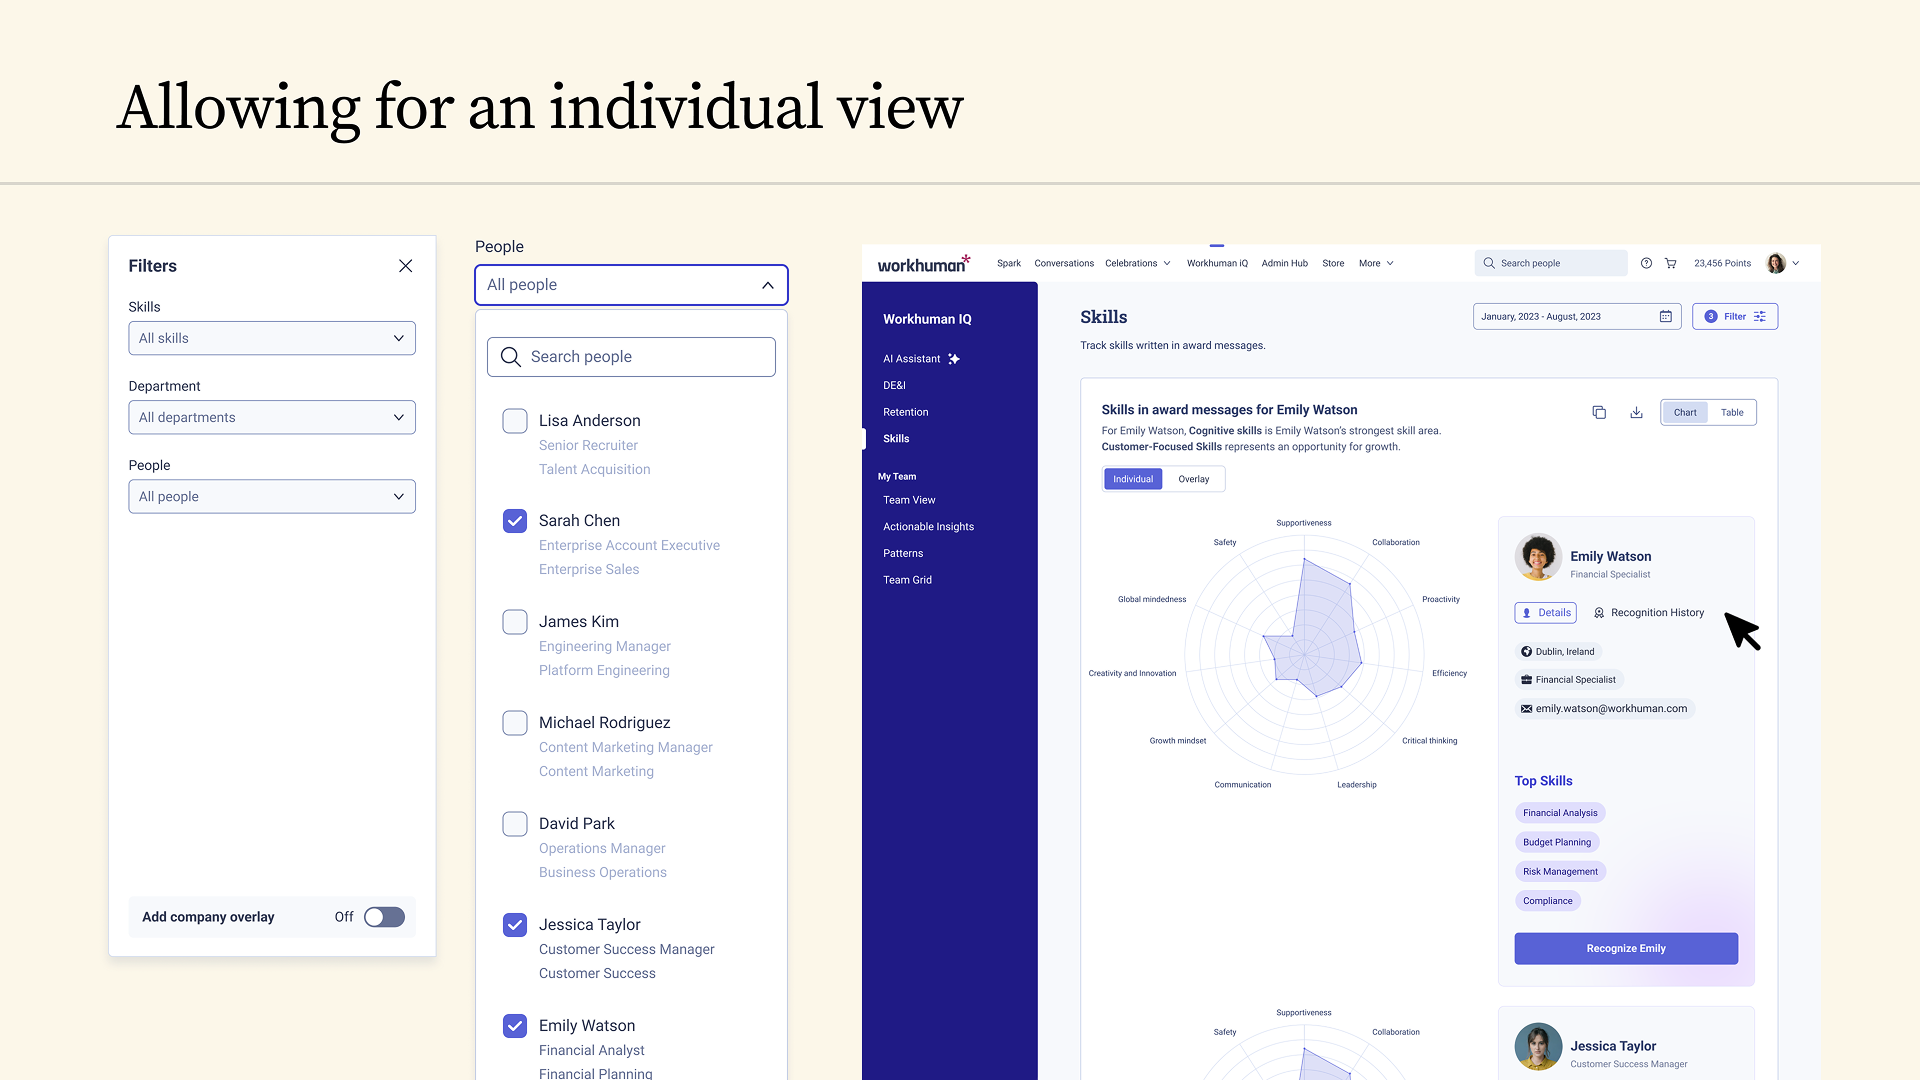Check the Michael Rodriguez checkbox
This screenshot has width=1920, height=1080.
click(515, 723)
